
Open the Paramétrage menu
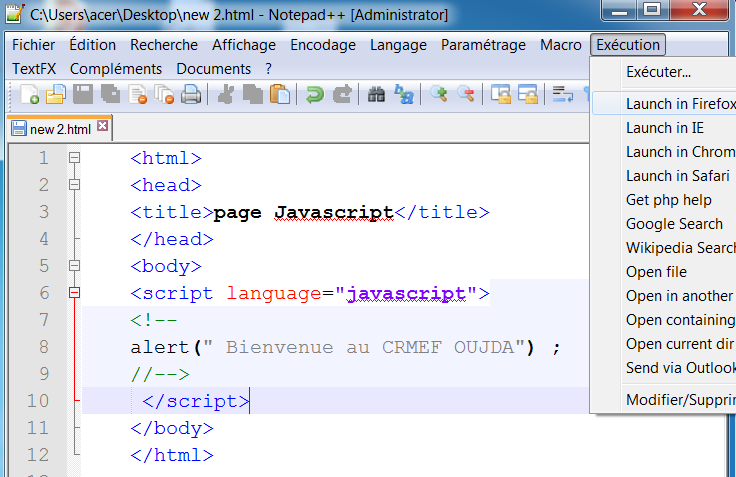point(483,45)
